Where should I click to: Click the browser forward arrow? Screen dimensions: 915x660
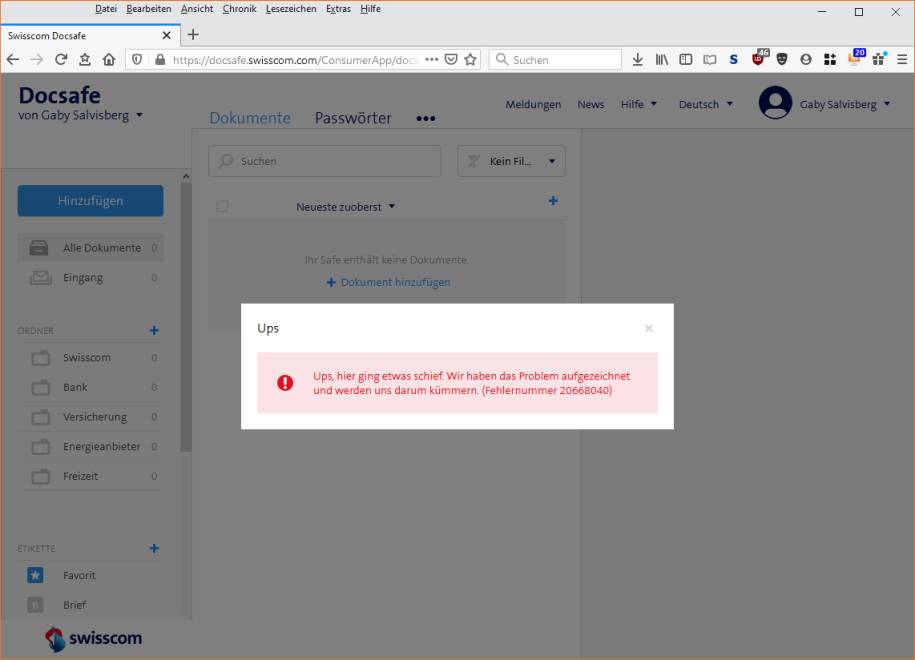(x=37, y=60)
